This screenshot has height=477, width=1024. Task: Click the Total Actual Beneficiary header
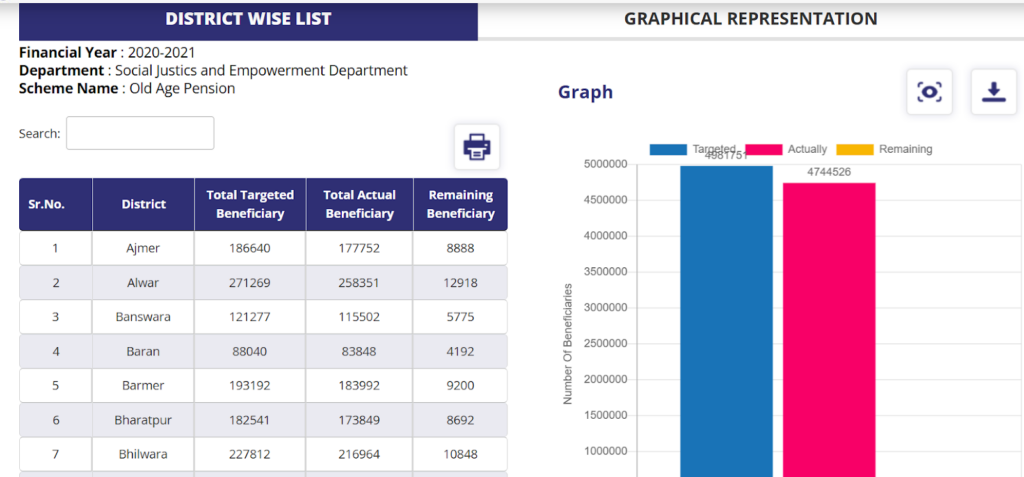[x=360, y=204]
